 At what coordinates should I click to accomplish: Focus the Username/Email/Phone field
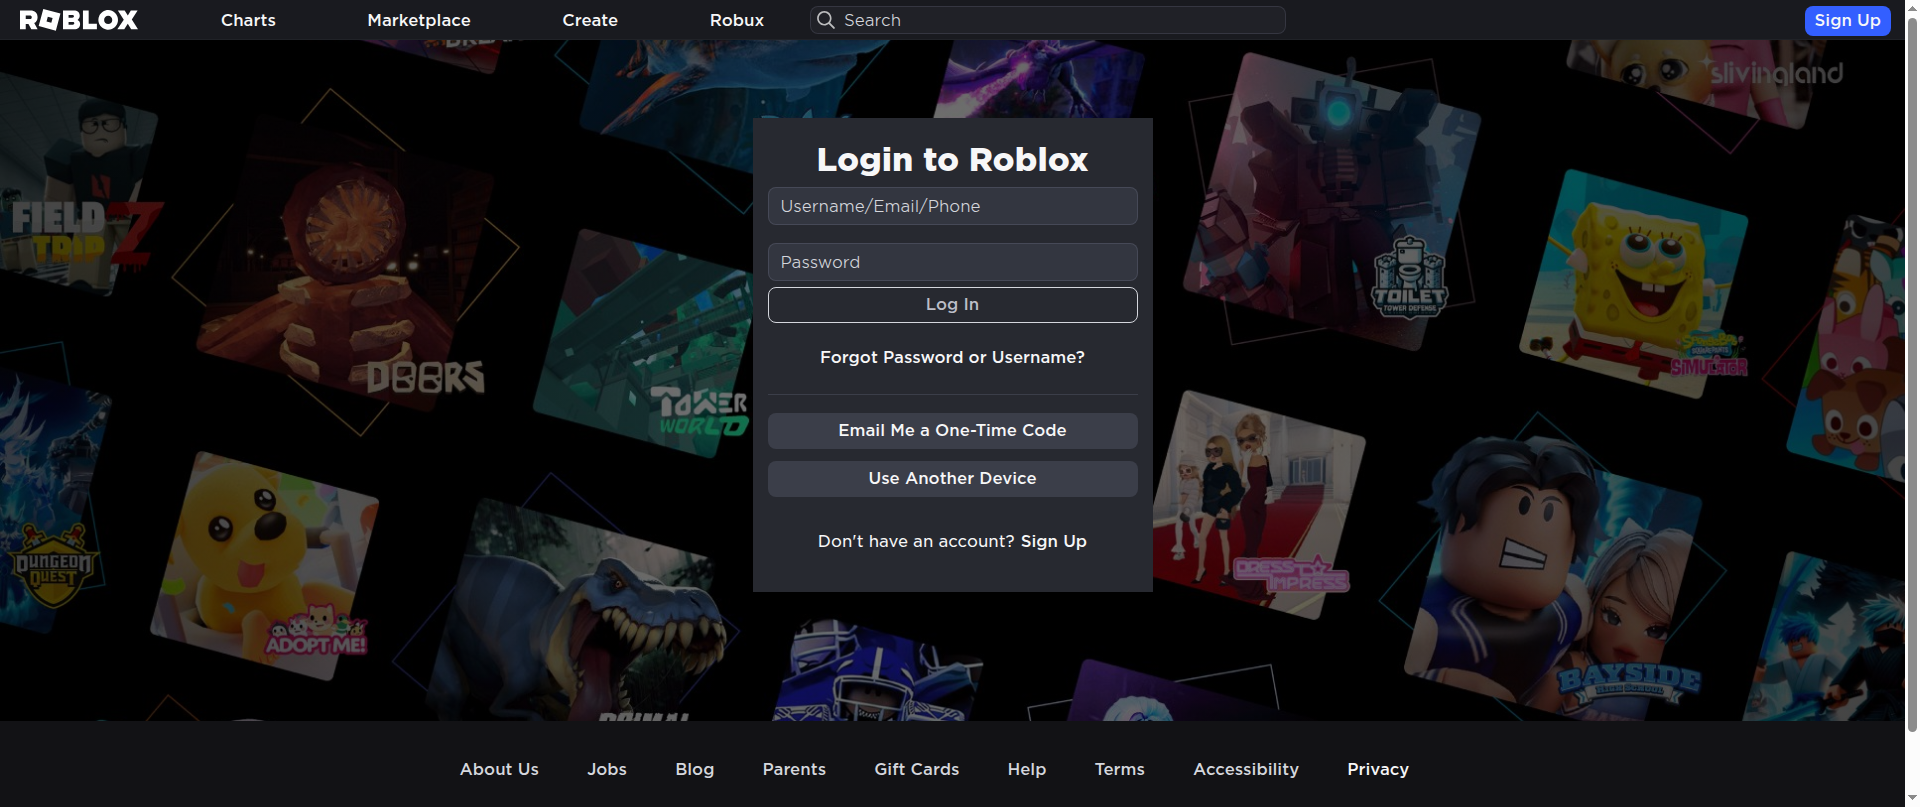pos(952,206)
